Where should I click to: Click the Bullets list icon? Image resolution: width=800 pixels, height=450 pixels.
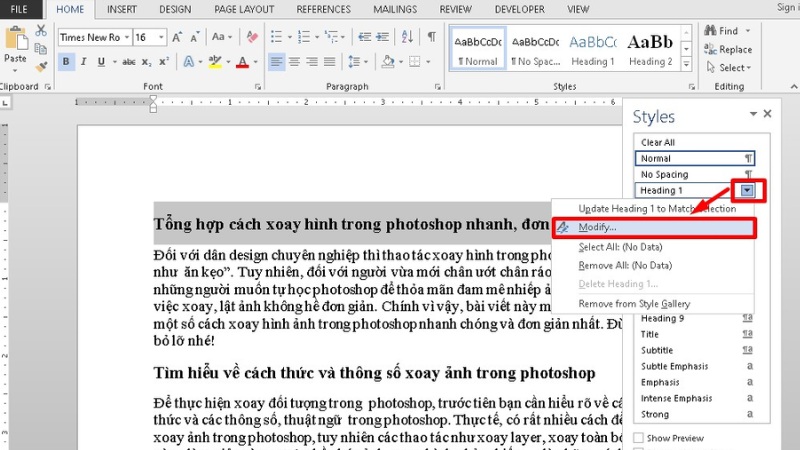(x=277, y=37)
